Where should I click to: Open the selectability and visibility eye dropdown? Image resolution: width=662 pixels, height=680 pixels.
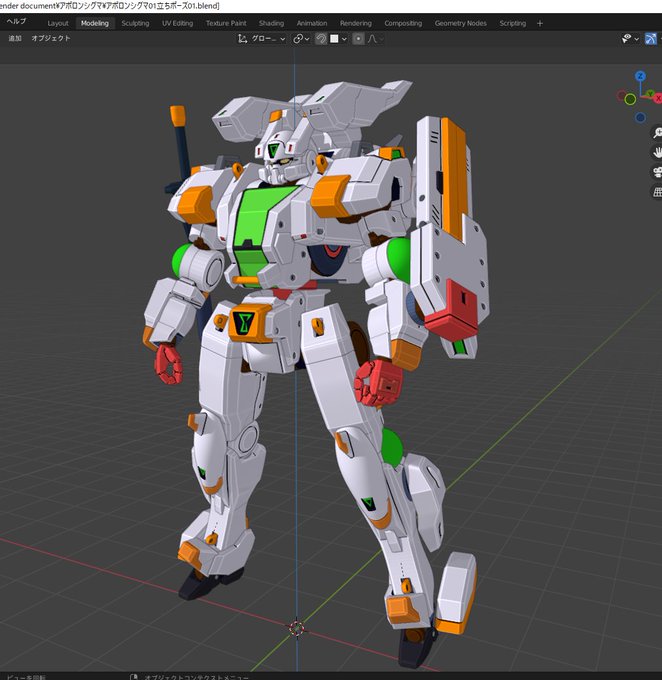point(630,39)
